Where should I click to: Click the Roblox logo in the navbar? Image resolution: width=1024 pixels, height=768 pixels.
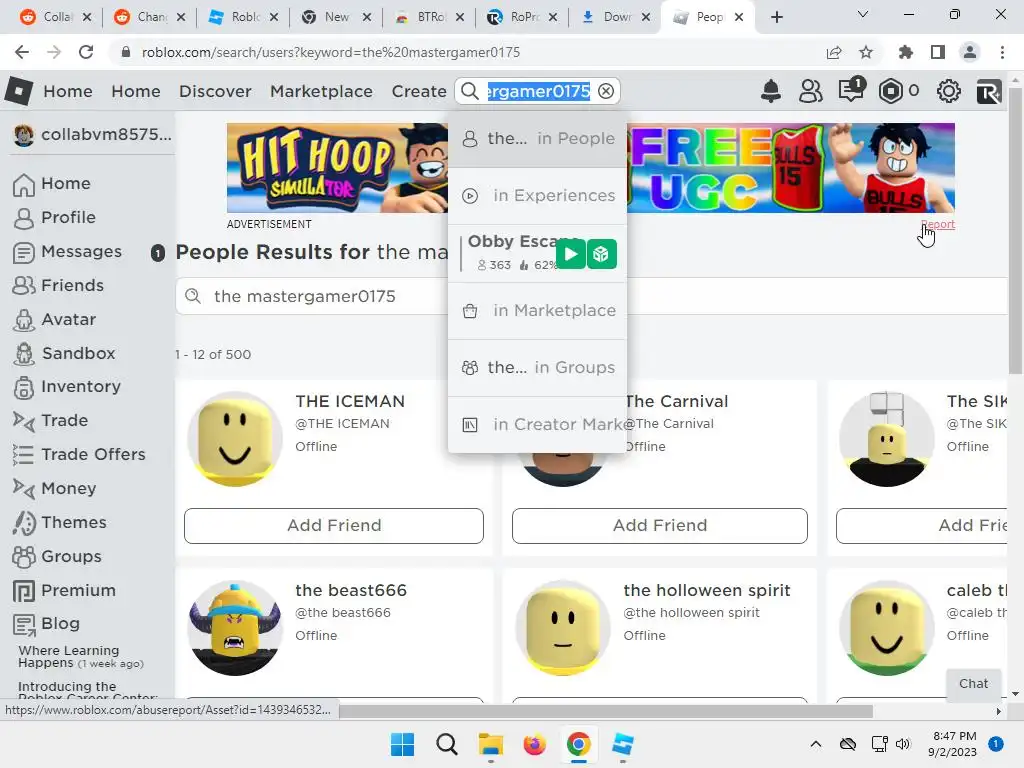pos(18,91)
